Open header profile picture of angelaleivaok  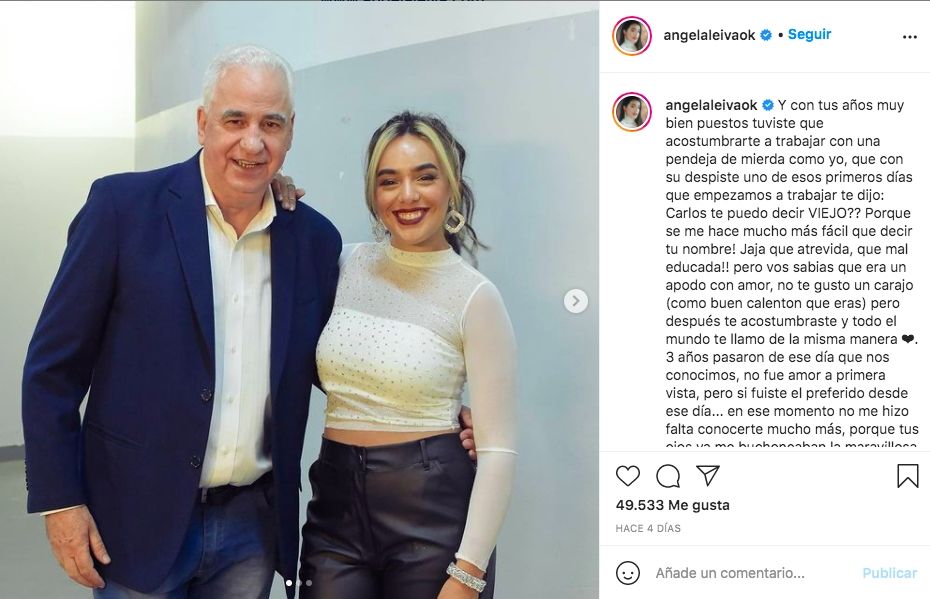point(632,36)
